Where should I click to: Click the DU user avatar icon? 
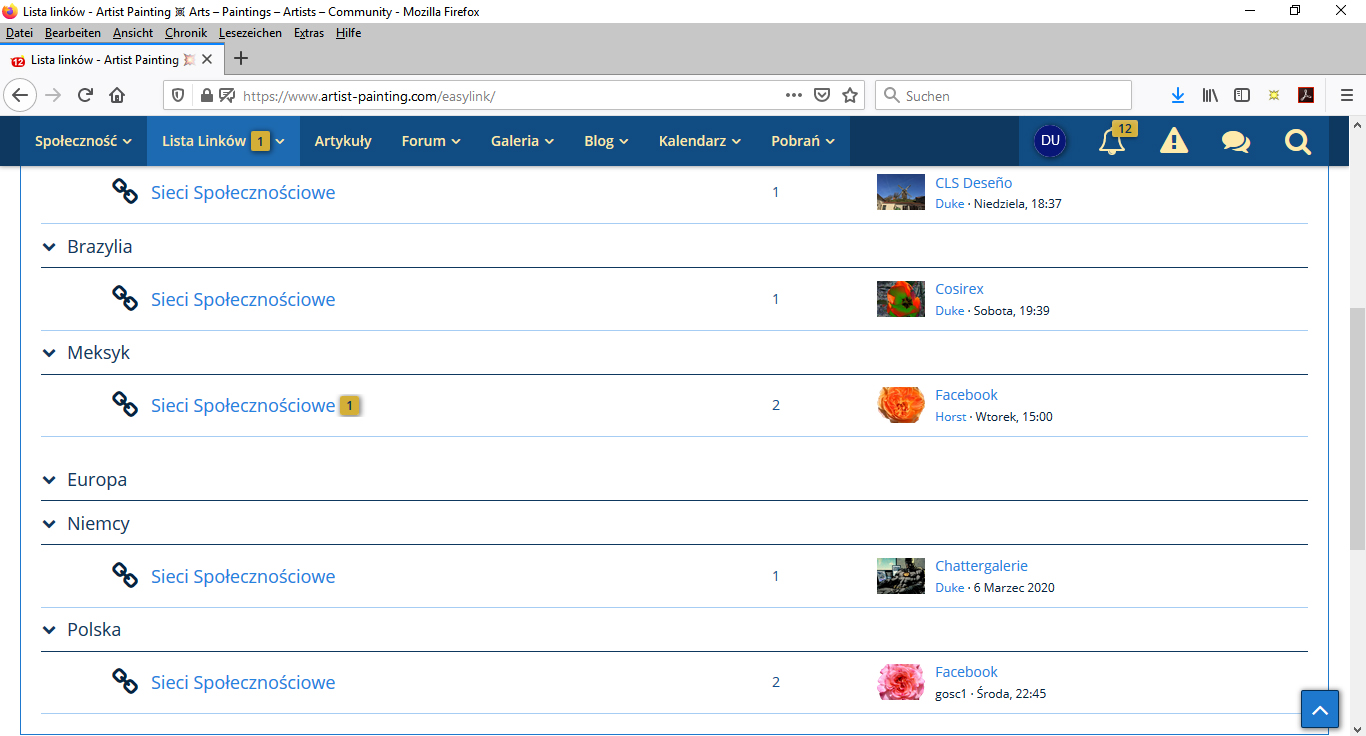click(x=1050, y=141)
